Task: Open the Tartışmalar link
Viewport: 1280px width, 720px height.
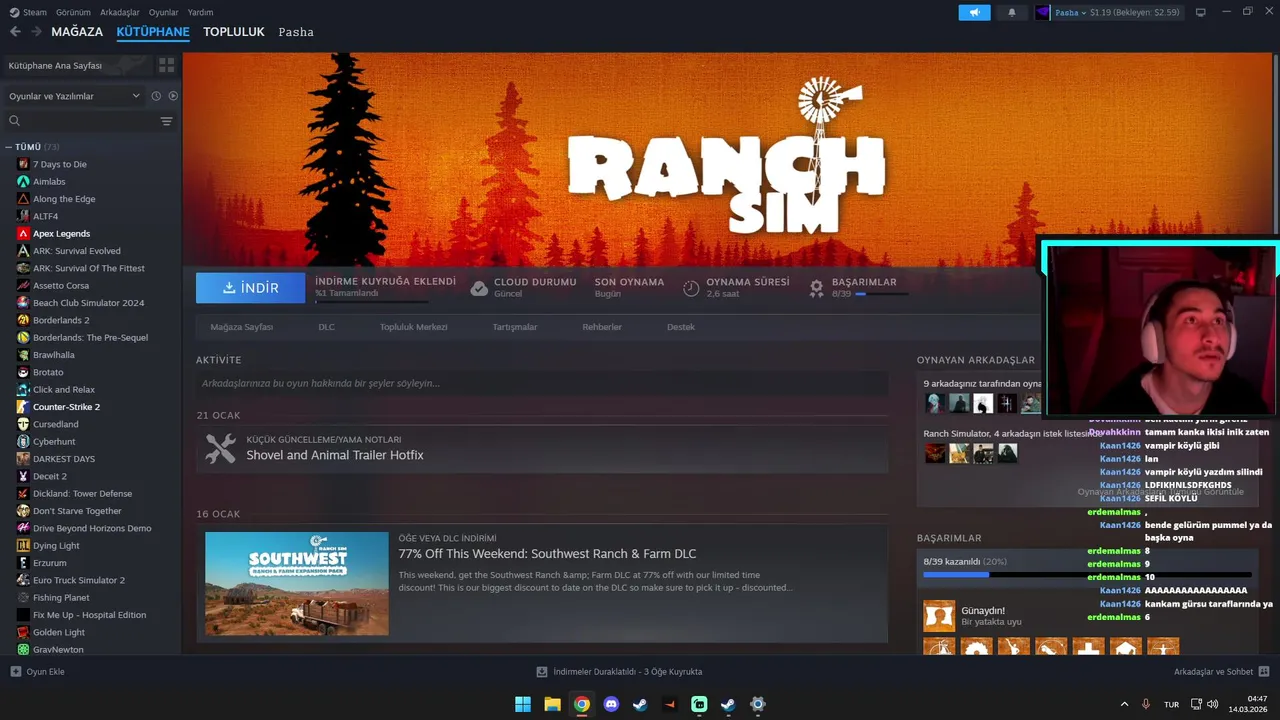Action: pos(515,327)
